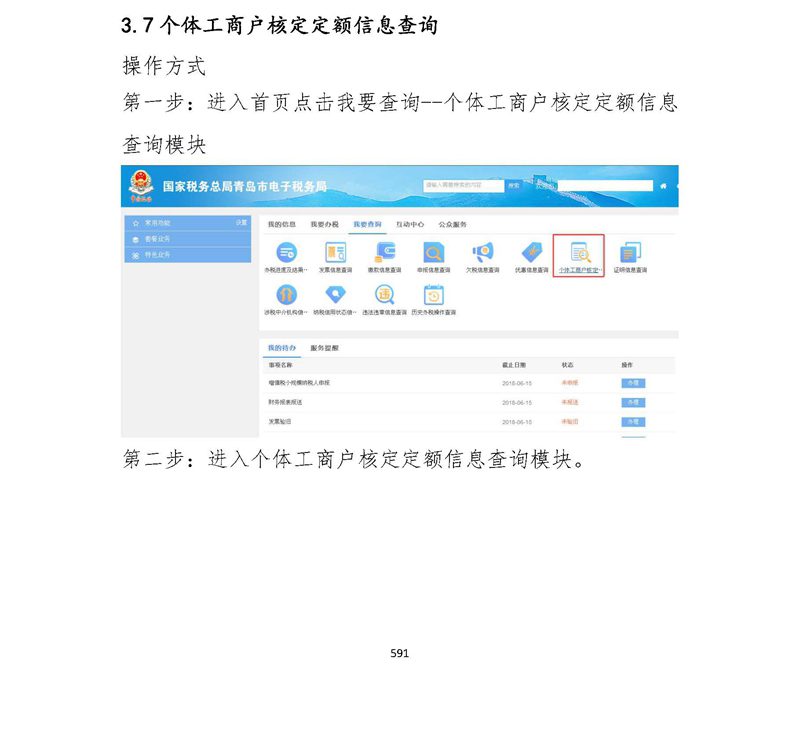Switch to 服务提醒 tab

tap(324, 348)
